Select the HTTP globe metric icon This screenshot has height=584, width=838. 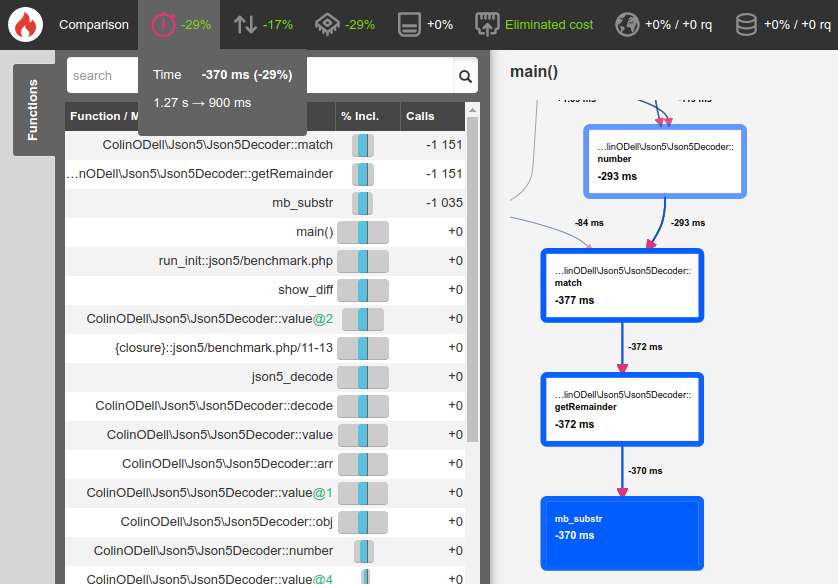pos(627,24)
